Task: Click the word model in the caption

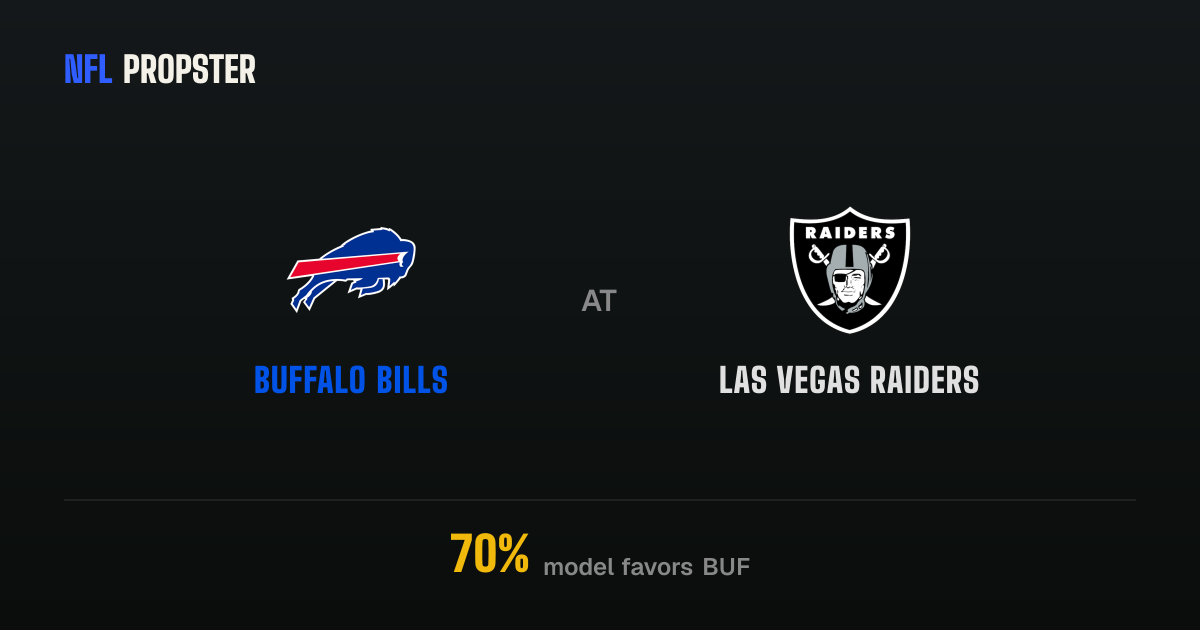Action: click(577, 567)
